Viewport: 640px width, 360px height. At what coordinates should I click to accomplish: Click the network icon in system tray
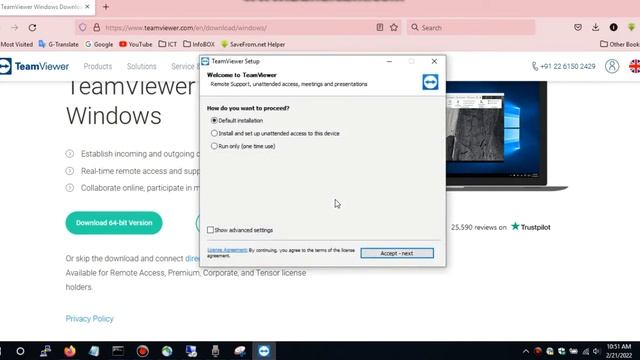[586, 351]
